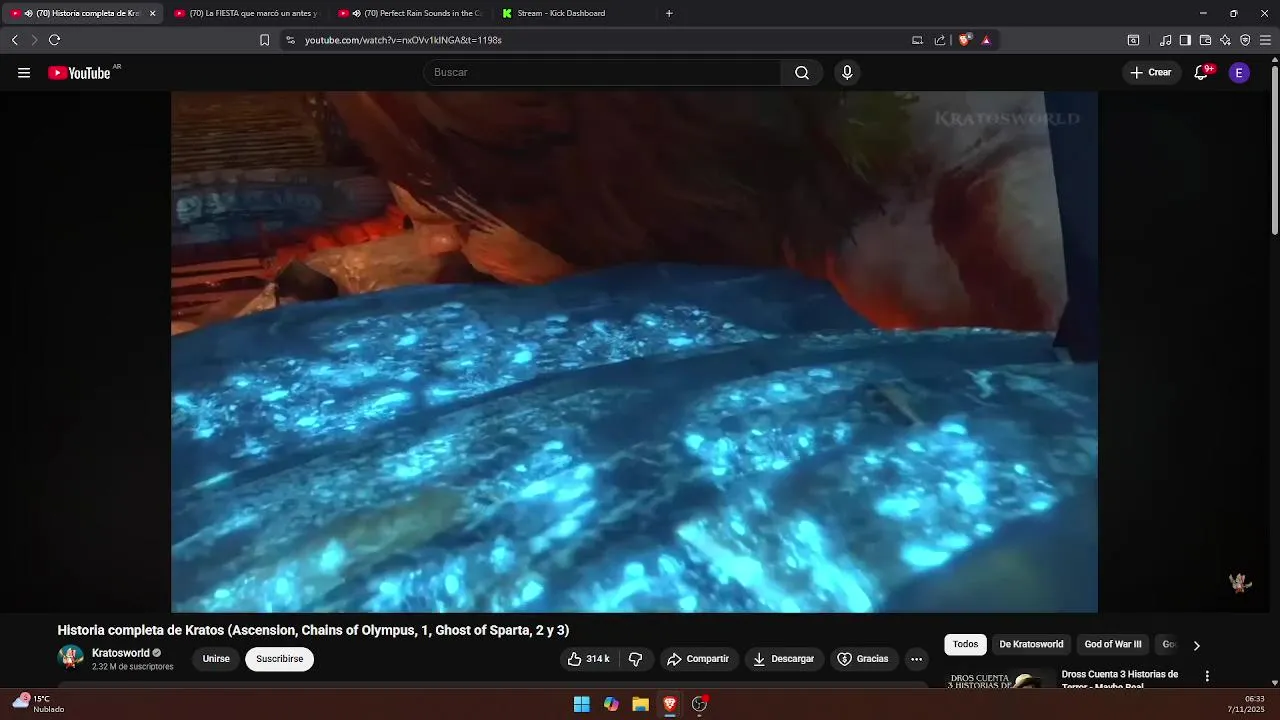The image size is (1280, 720).
Task: Open YouTube notifications bell
Action: point(1202,73)
